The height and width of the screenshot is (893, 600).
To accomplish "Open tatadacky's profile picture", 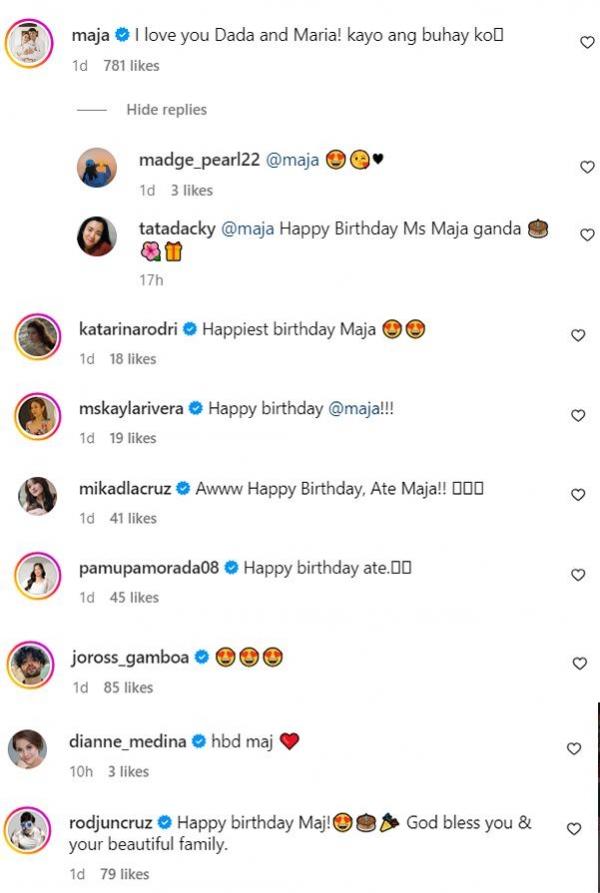I will 97,236.
